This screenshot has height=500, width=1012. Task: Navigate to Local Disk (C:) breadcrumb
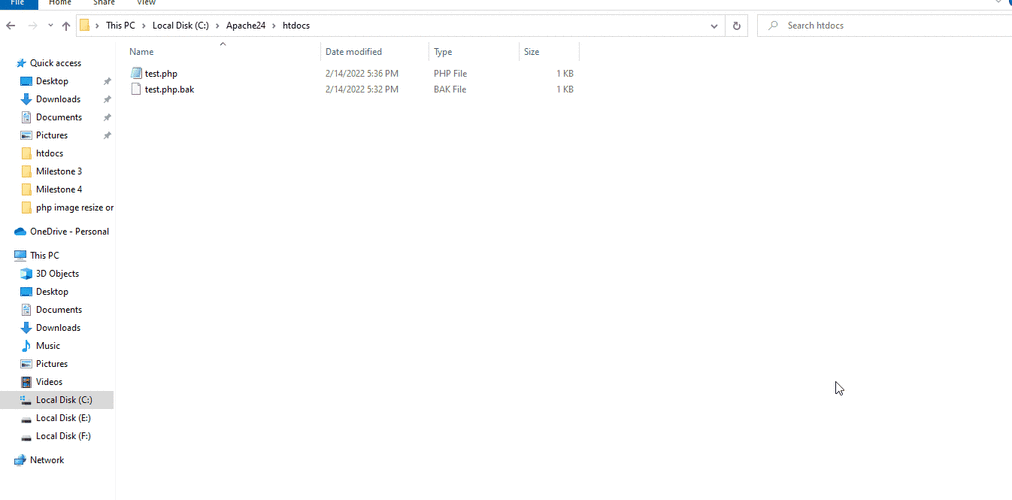coord(181,26)
